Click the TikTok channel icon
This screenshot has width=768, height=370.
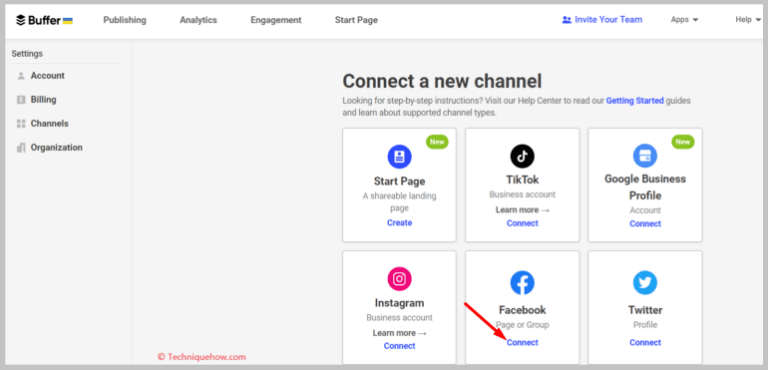(522, 156)
